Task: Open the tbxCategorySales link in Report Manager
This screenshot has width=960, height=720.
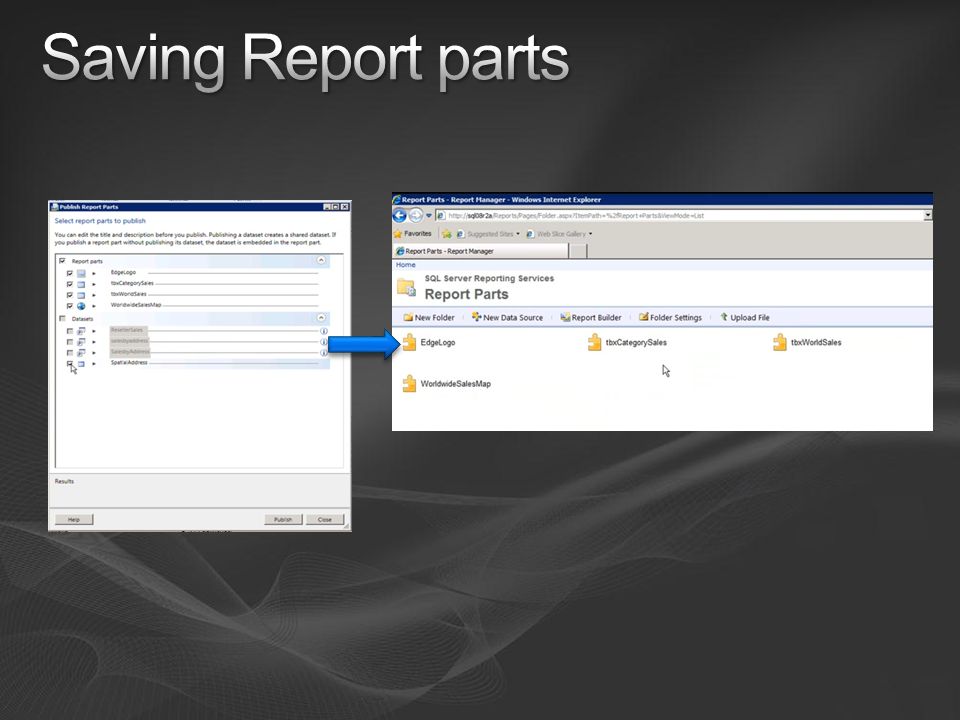Action: click(636, 342)
